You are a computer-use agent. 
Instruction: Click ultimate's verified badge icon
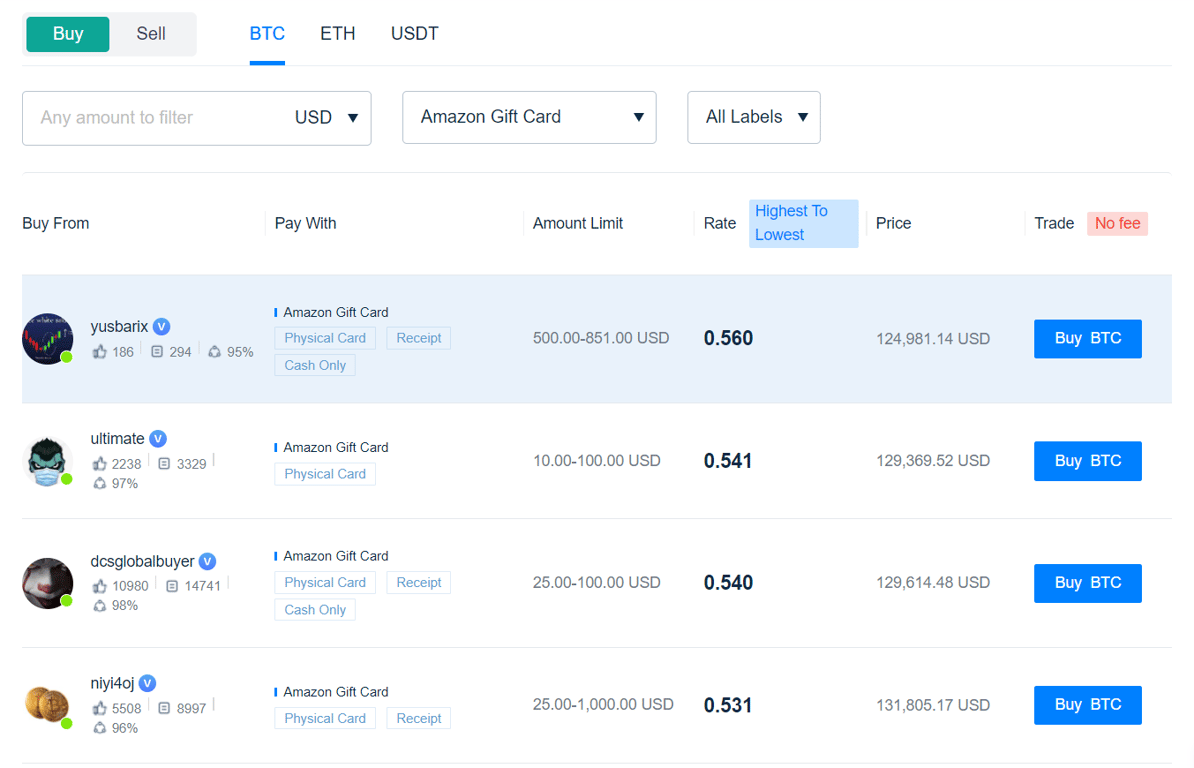158,438
